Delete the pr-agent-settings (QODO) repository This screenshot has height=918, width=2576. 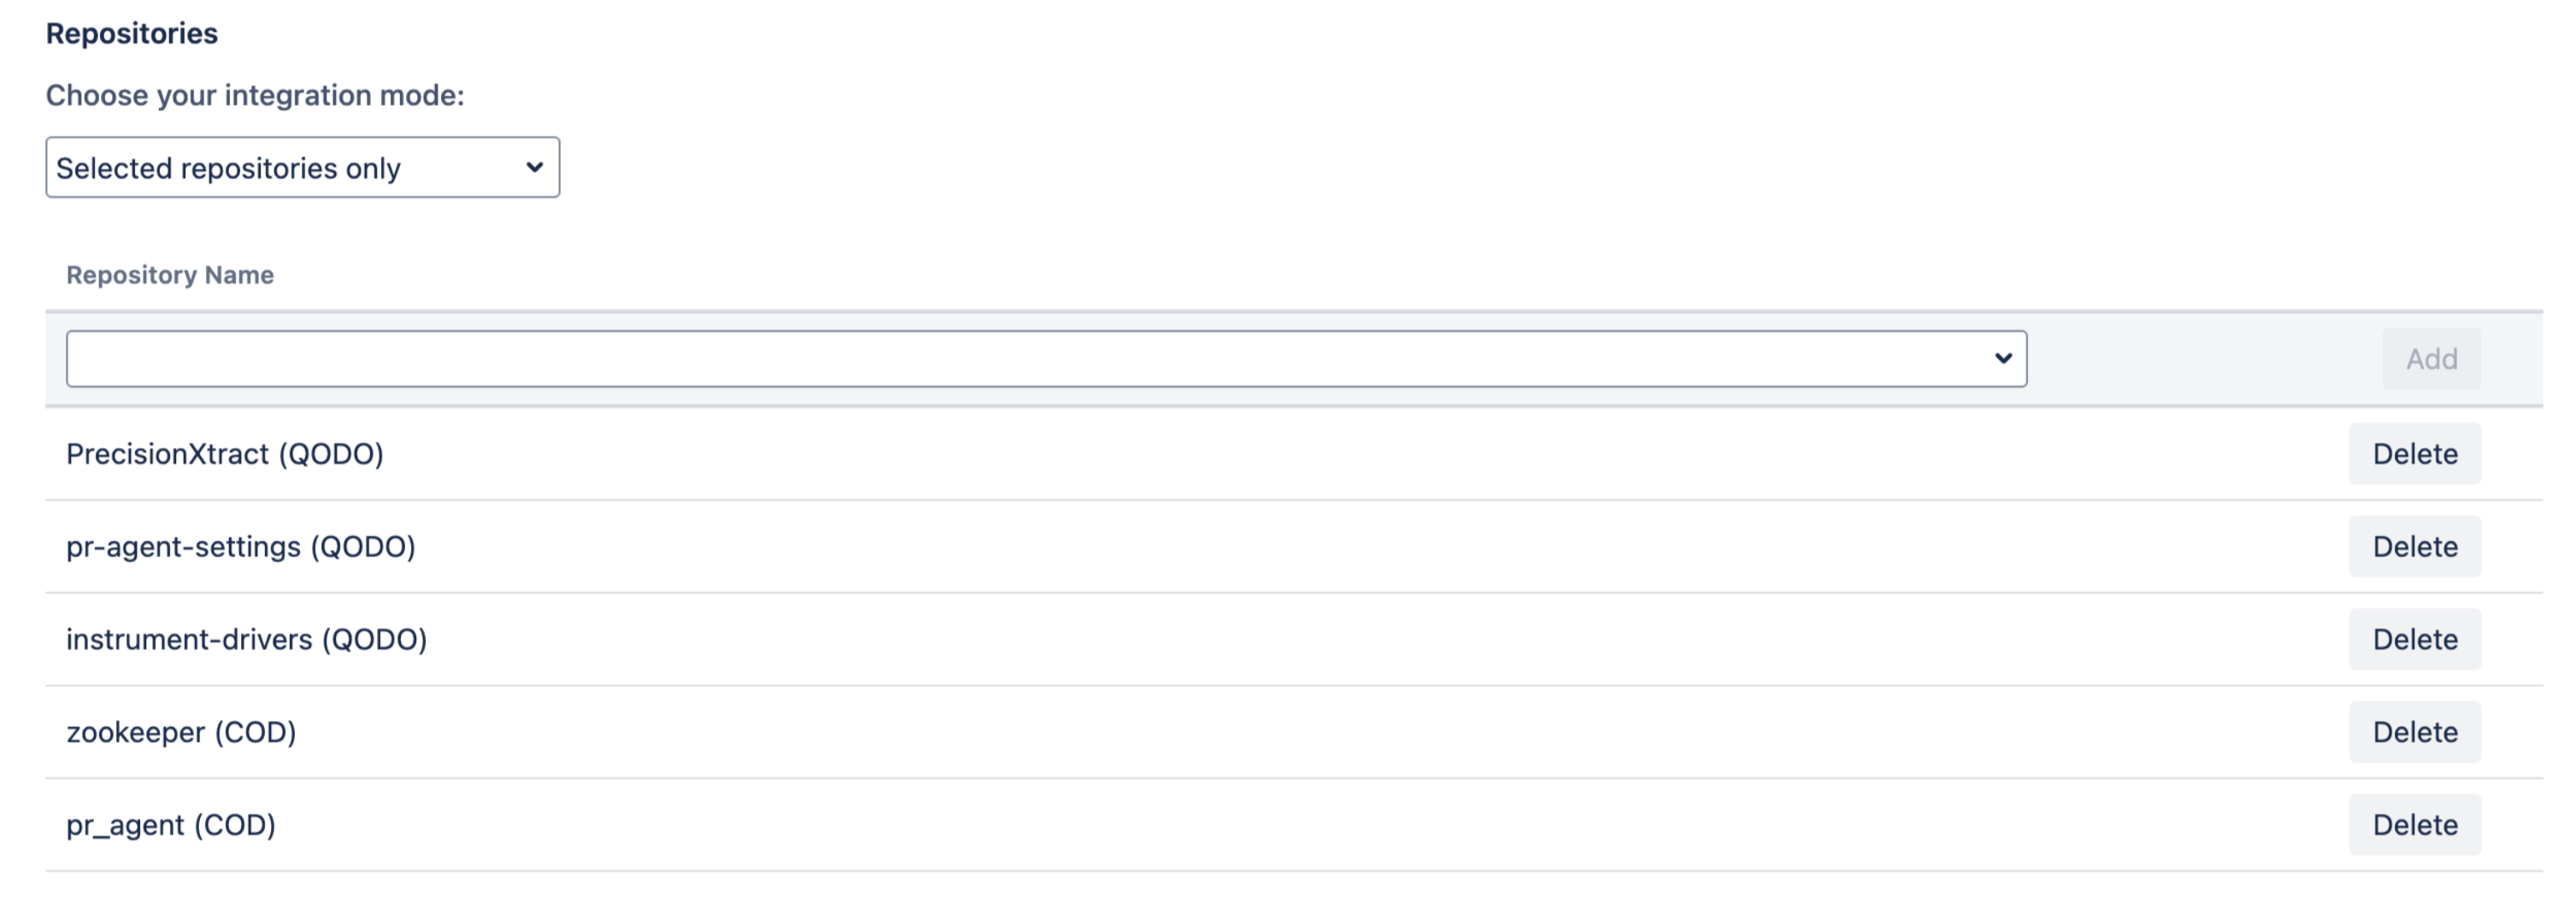pos(2414,547)
